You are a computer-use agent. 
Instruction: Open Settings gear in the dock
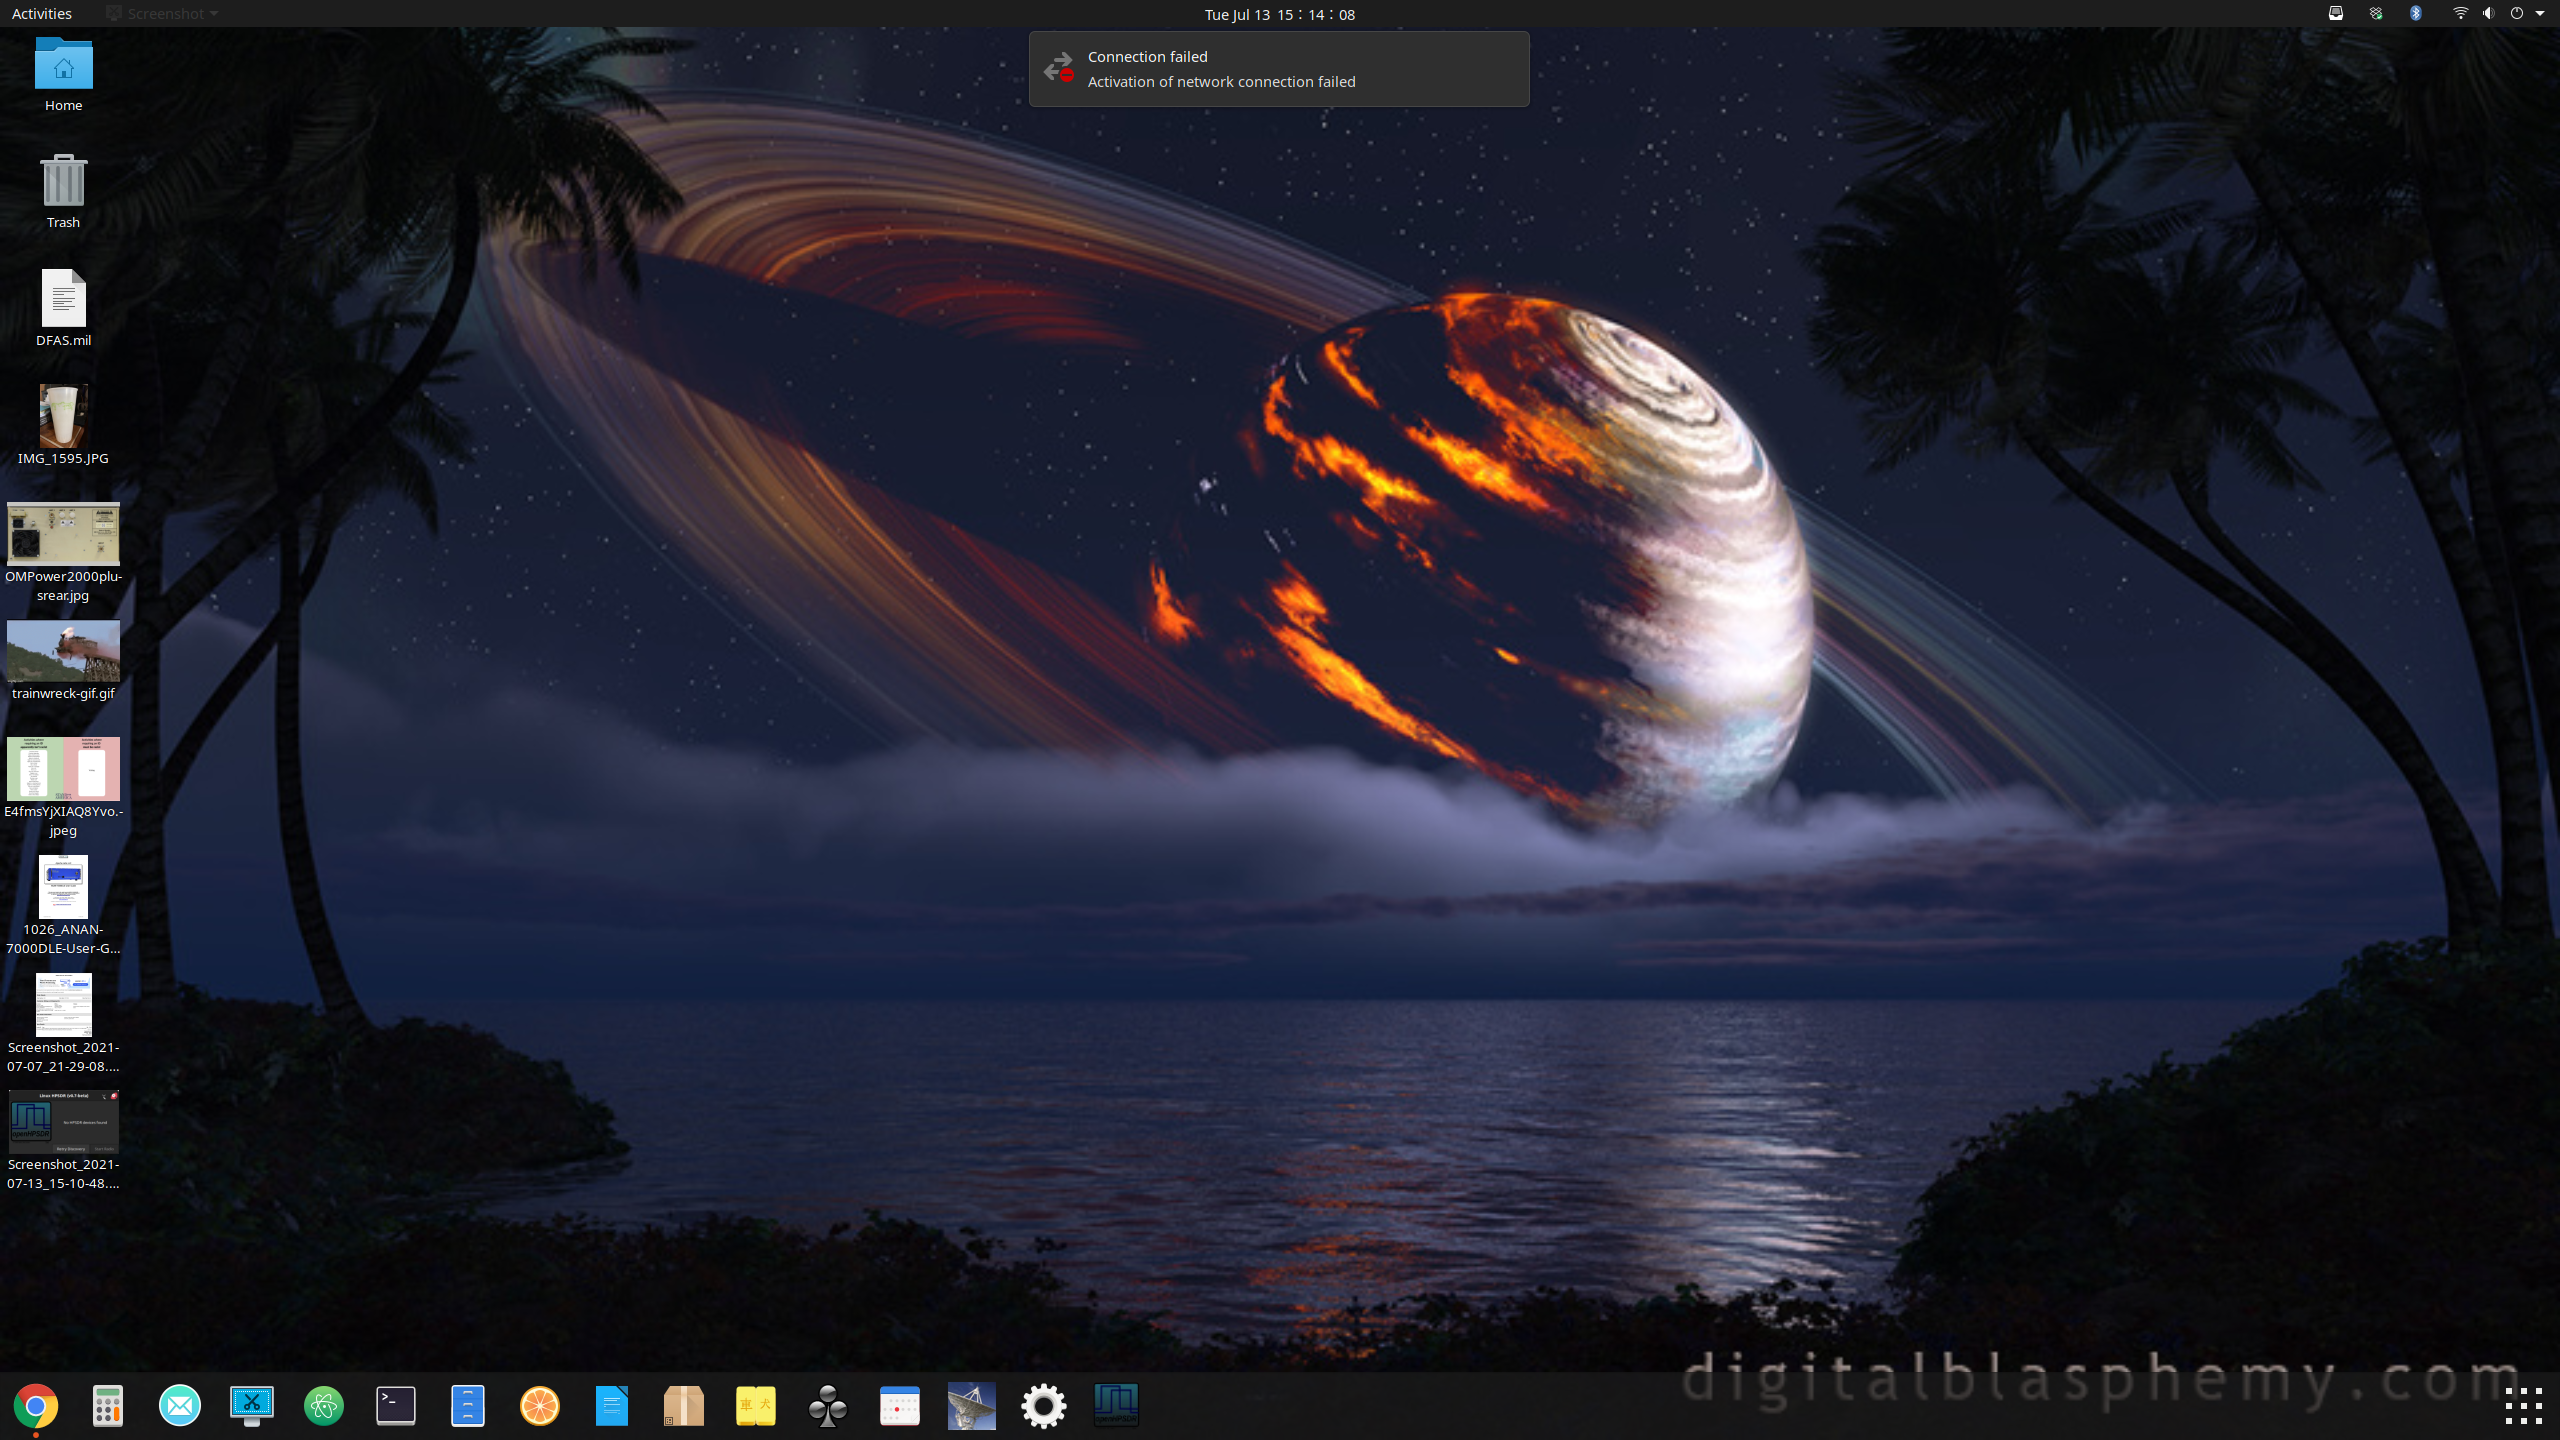1044,1406
